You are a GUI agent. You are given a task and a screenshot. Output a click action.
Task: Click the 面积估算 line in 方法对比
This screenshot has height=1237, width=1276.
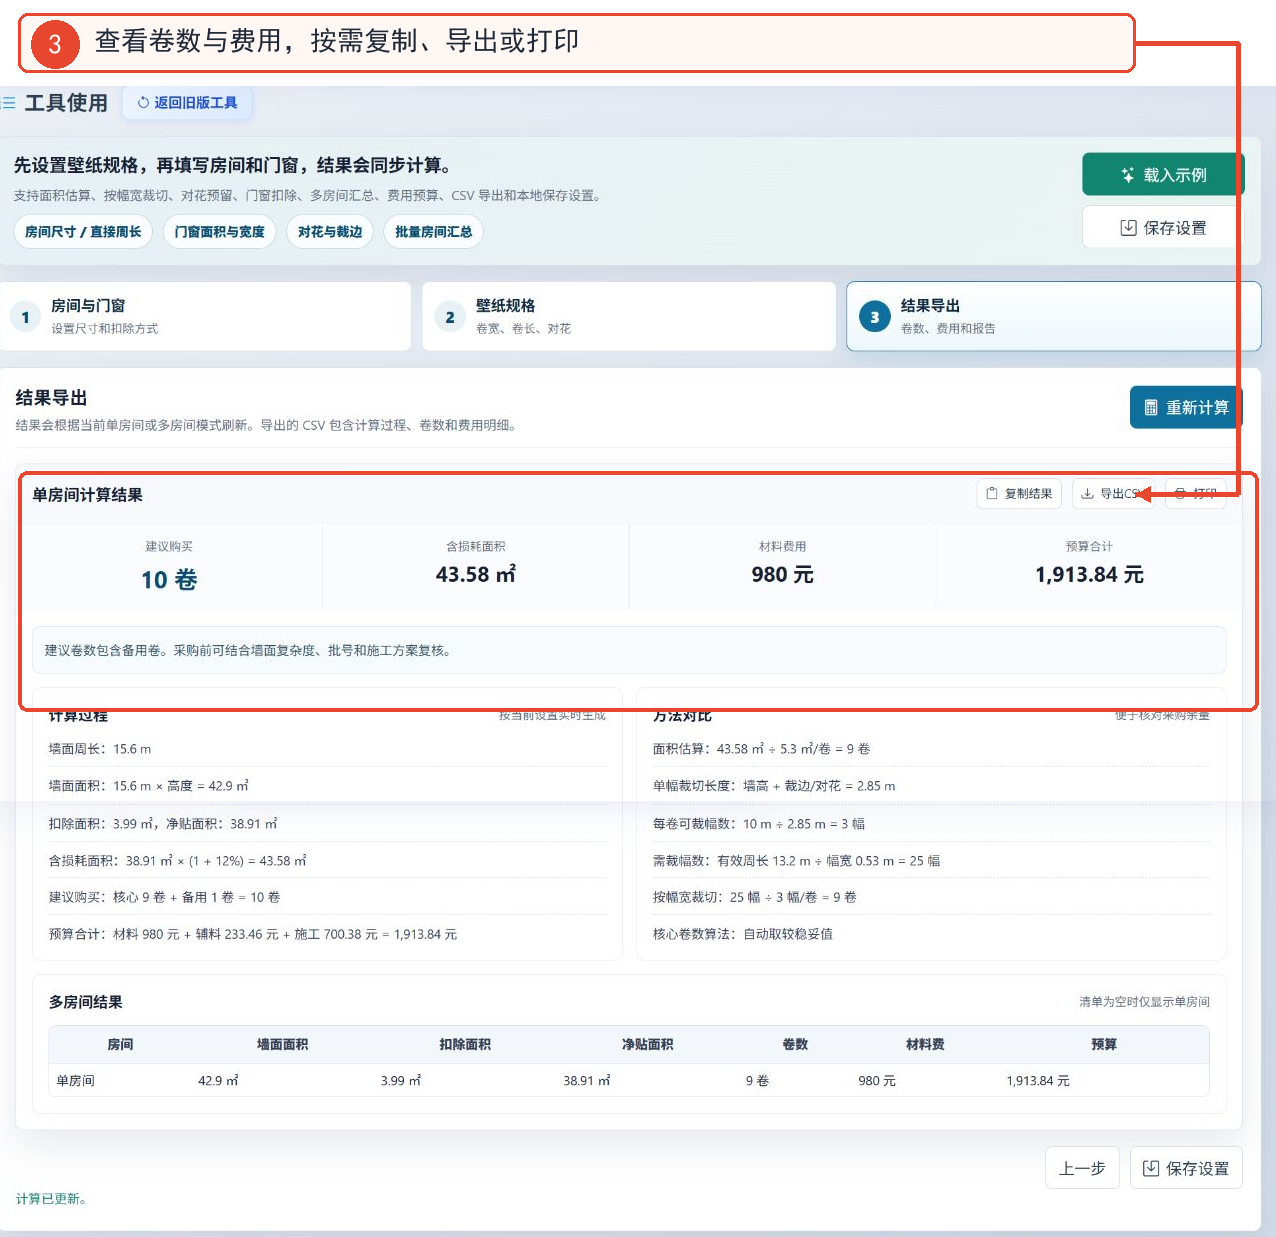click(x=761, y=749)
